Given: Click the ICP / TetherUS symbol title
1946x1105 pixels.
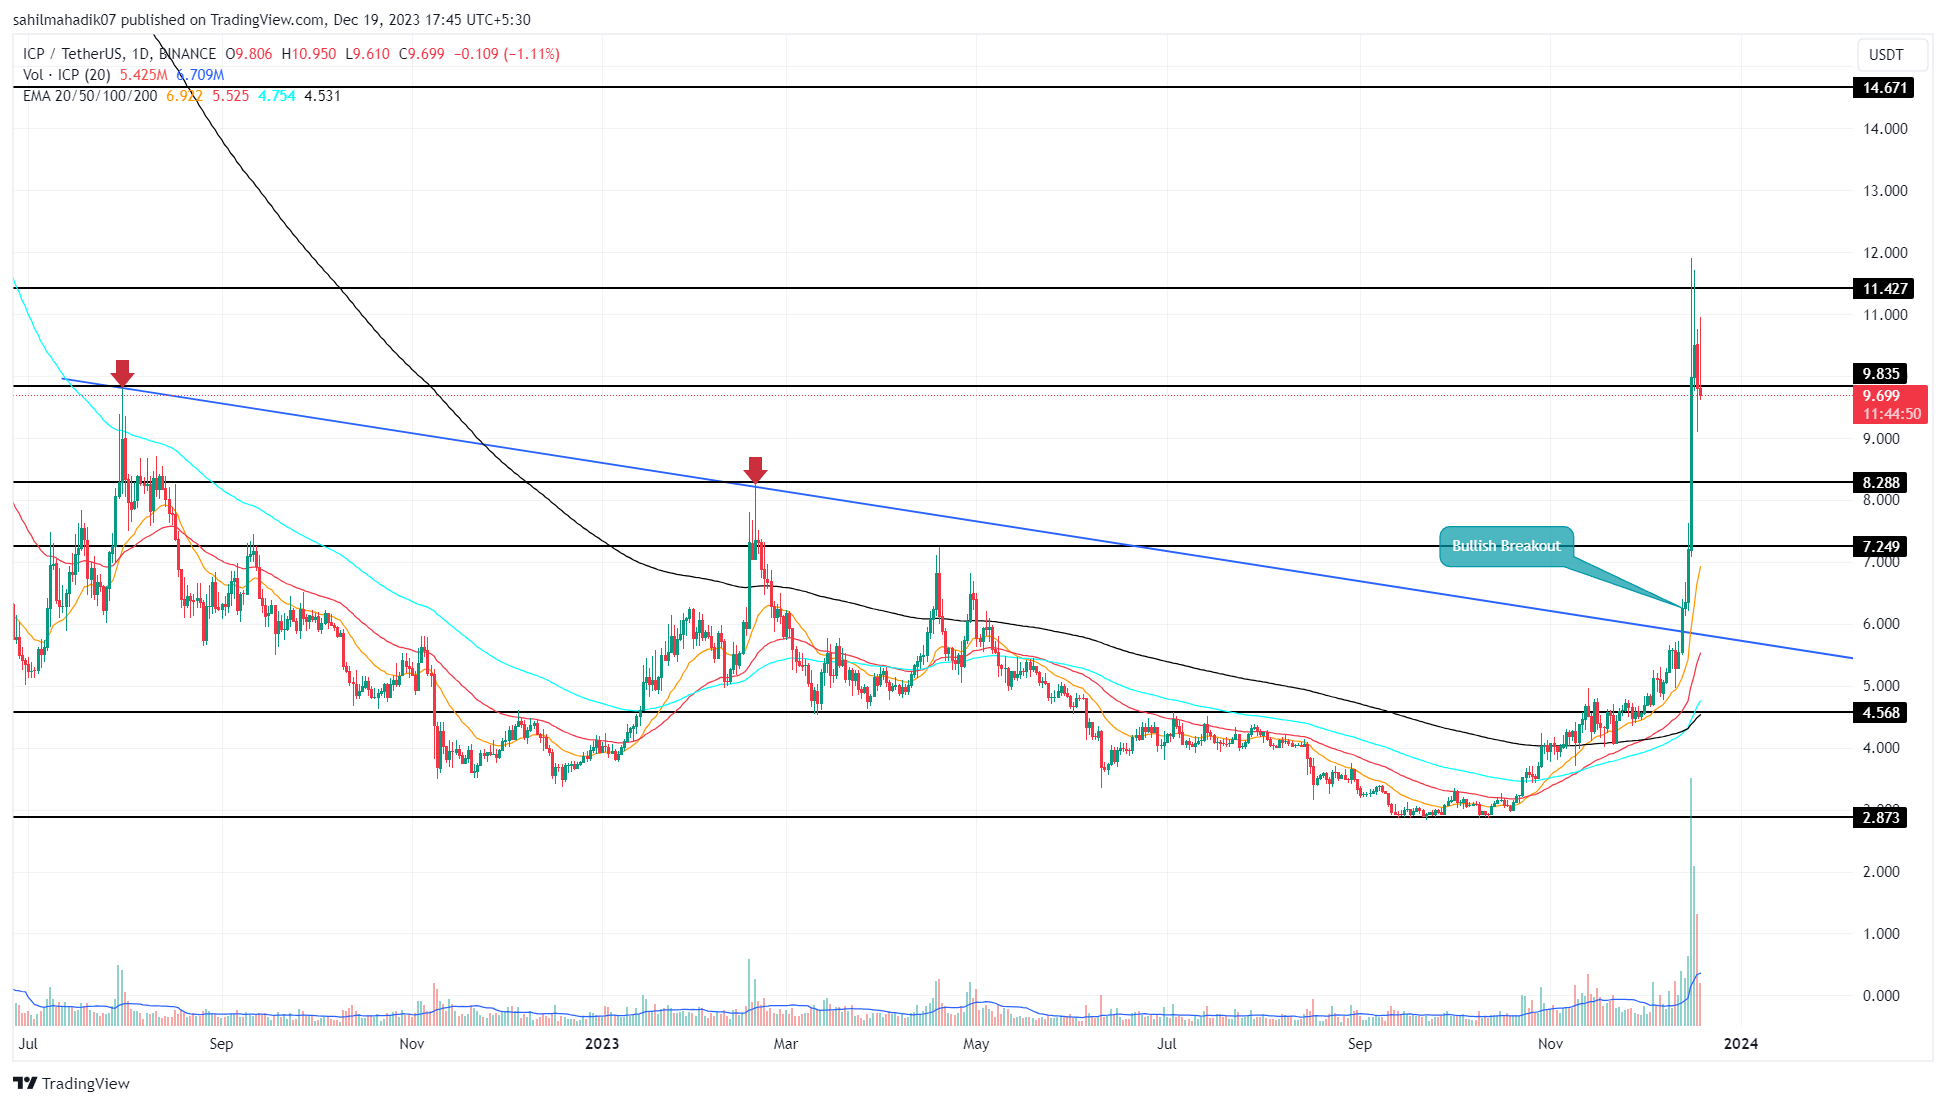Looking at the screenshot, I should click(119, 54).
